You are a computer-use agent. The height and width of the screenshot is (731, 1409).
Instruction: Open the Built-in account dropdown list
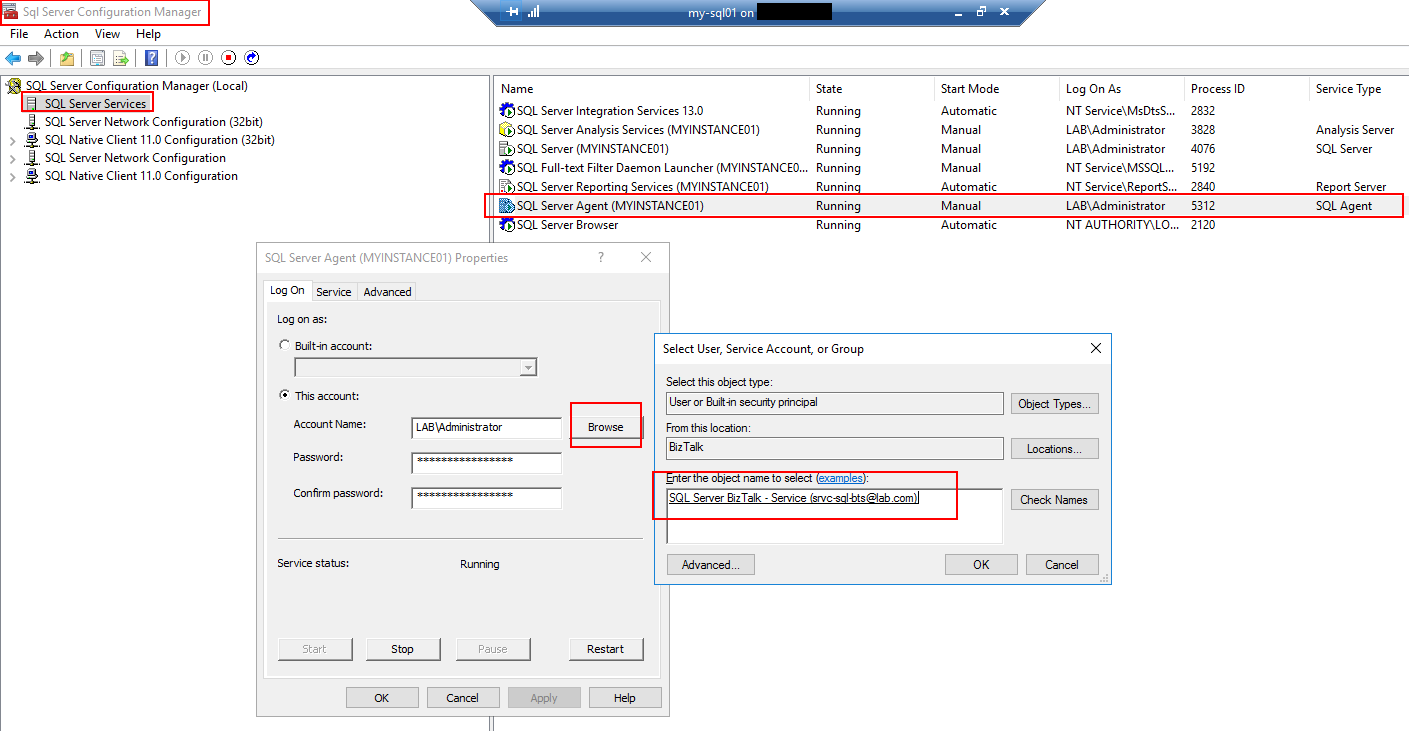coord(528,367)
